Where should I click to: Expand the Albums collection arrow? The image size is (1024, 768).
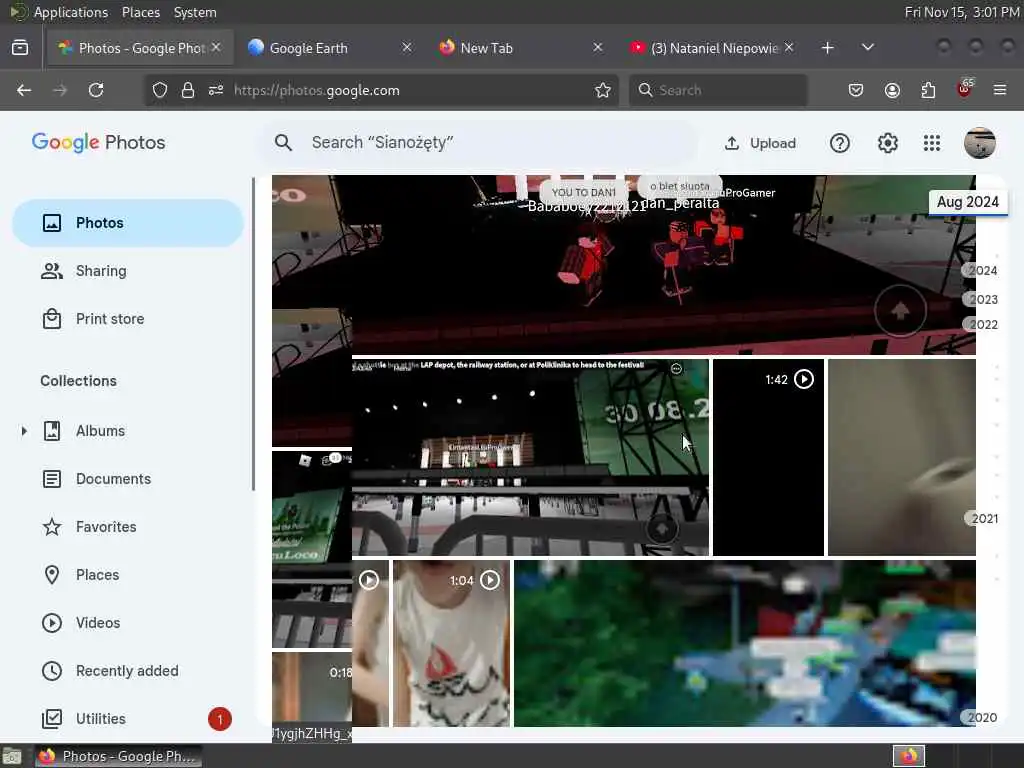coord(24,431)
